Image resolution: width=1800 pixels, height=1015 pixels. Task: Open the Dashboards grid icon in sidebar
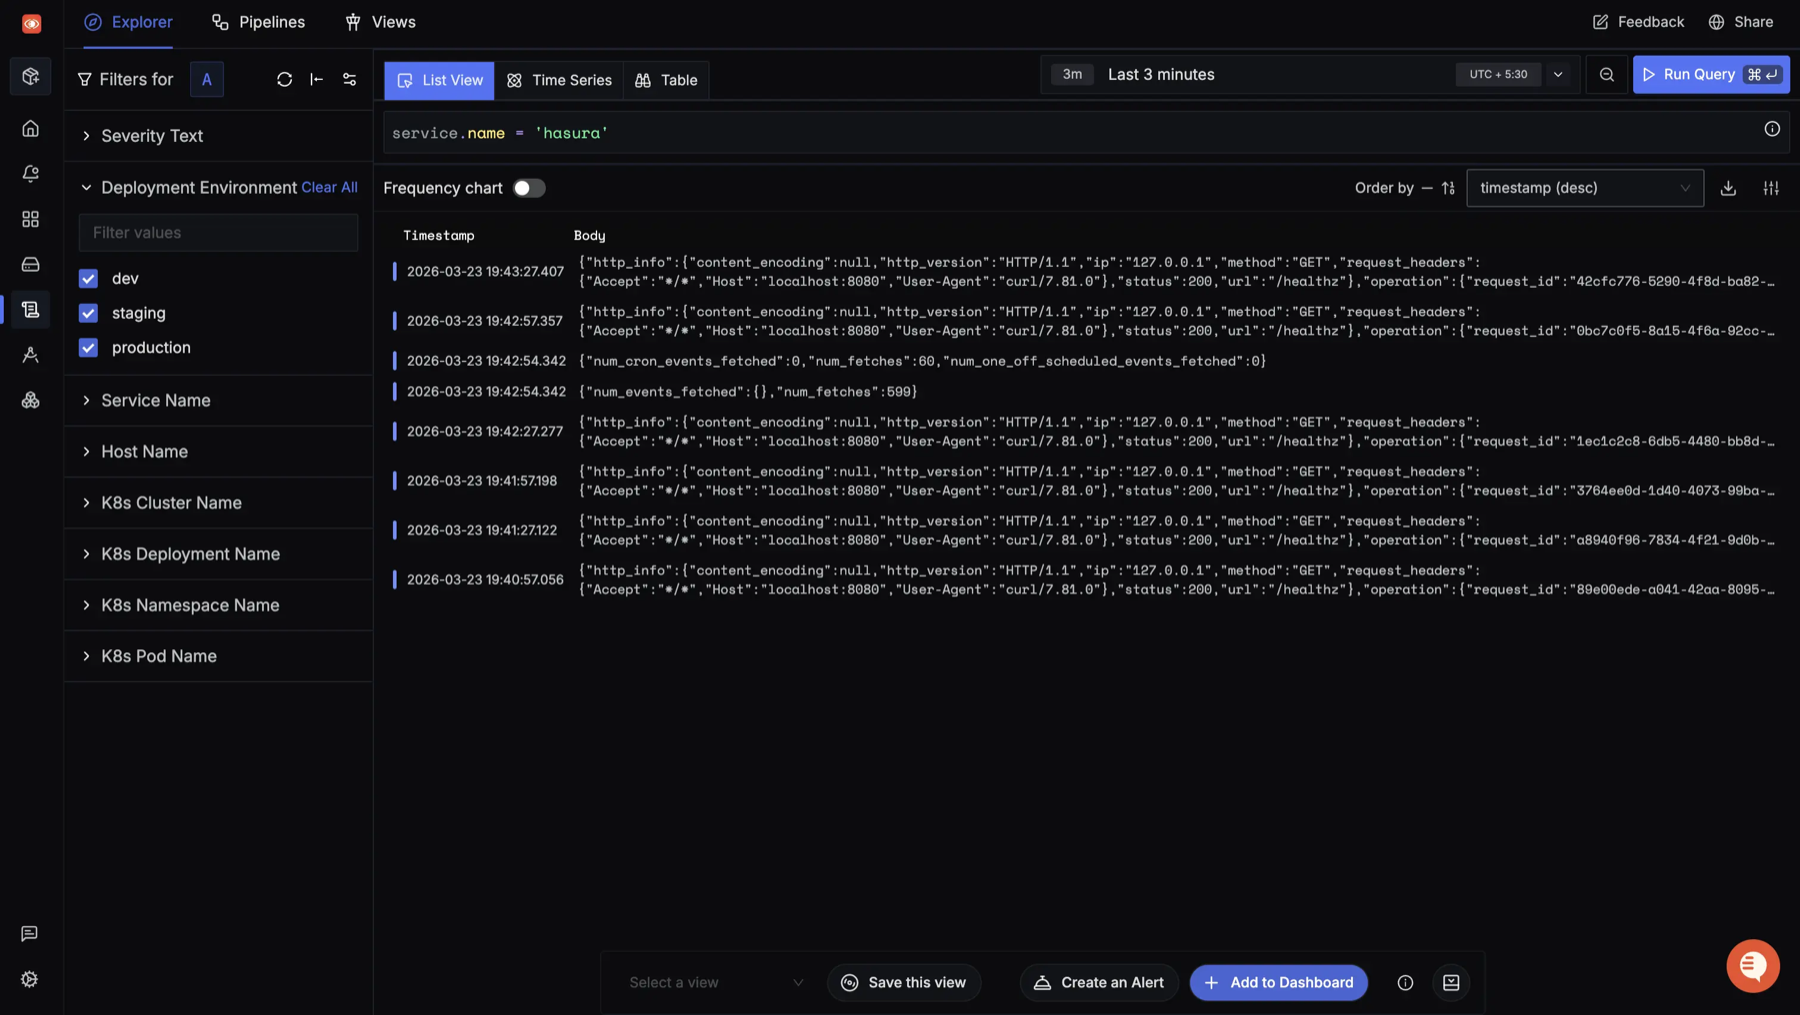(31, 219)
